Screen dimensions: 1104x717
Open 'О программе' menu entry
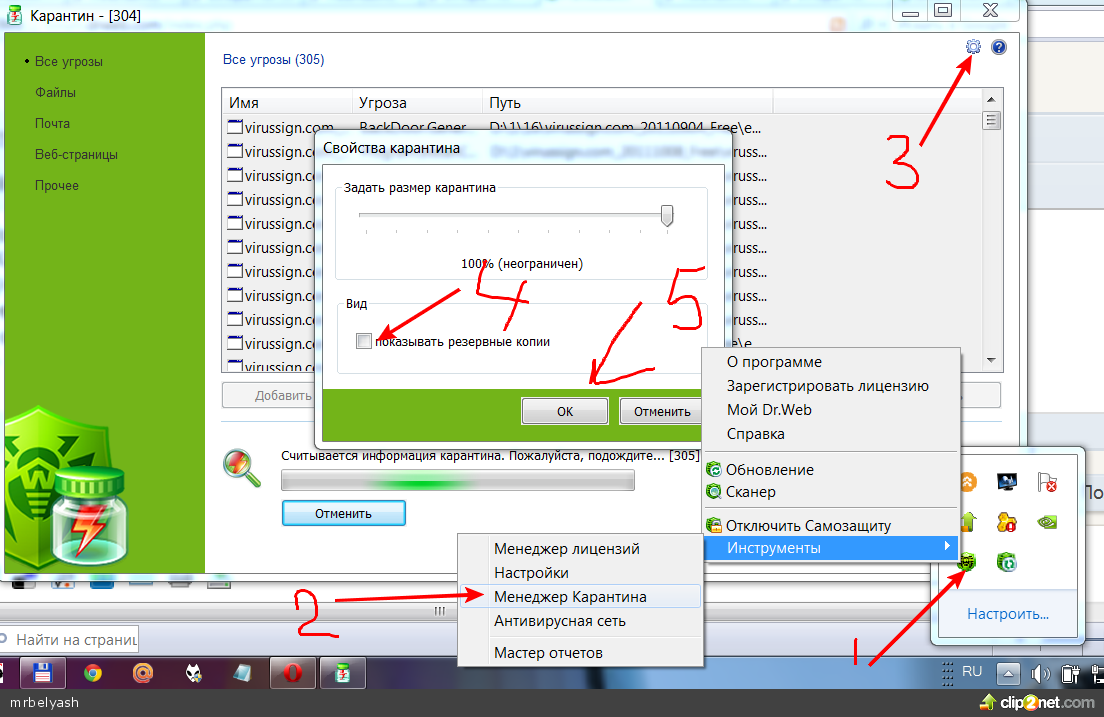(x=774, y=362)
